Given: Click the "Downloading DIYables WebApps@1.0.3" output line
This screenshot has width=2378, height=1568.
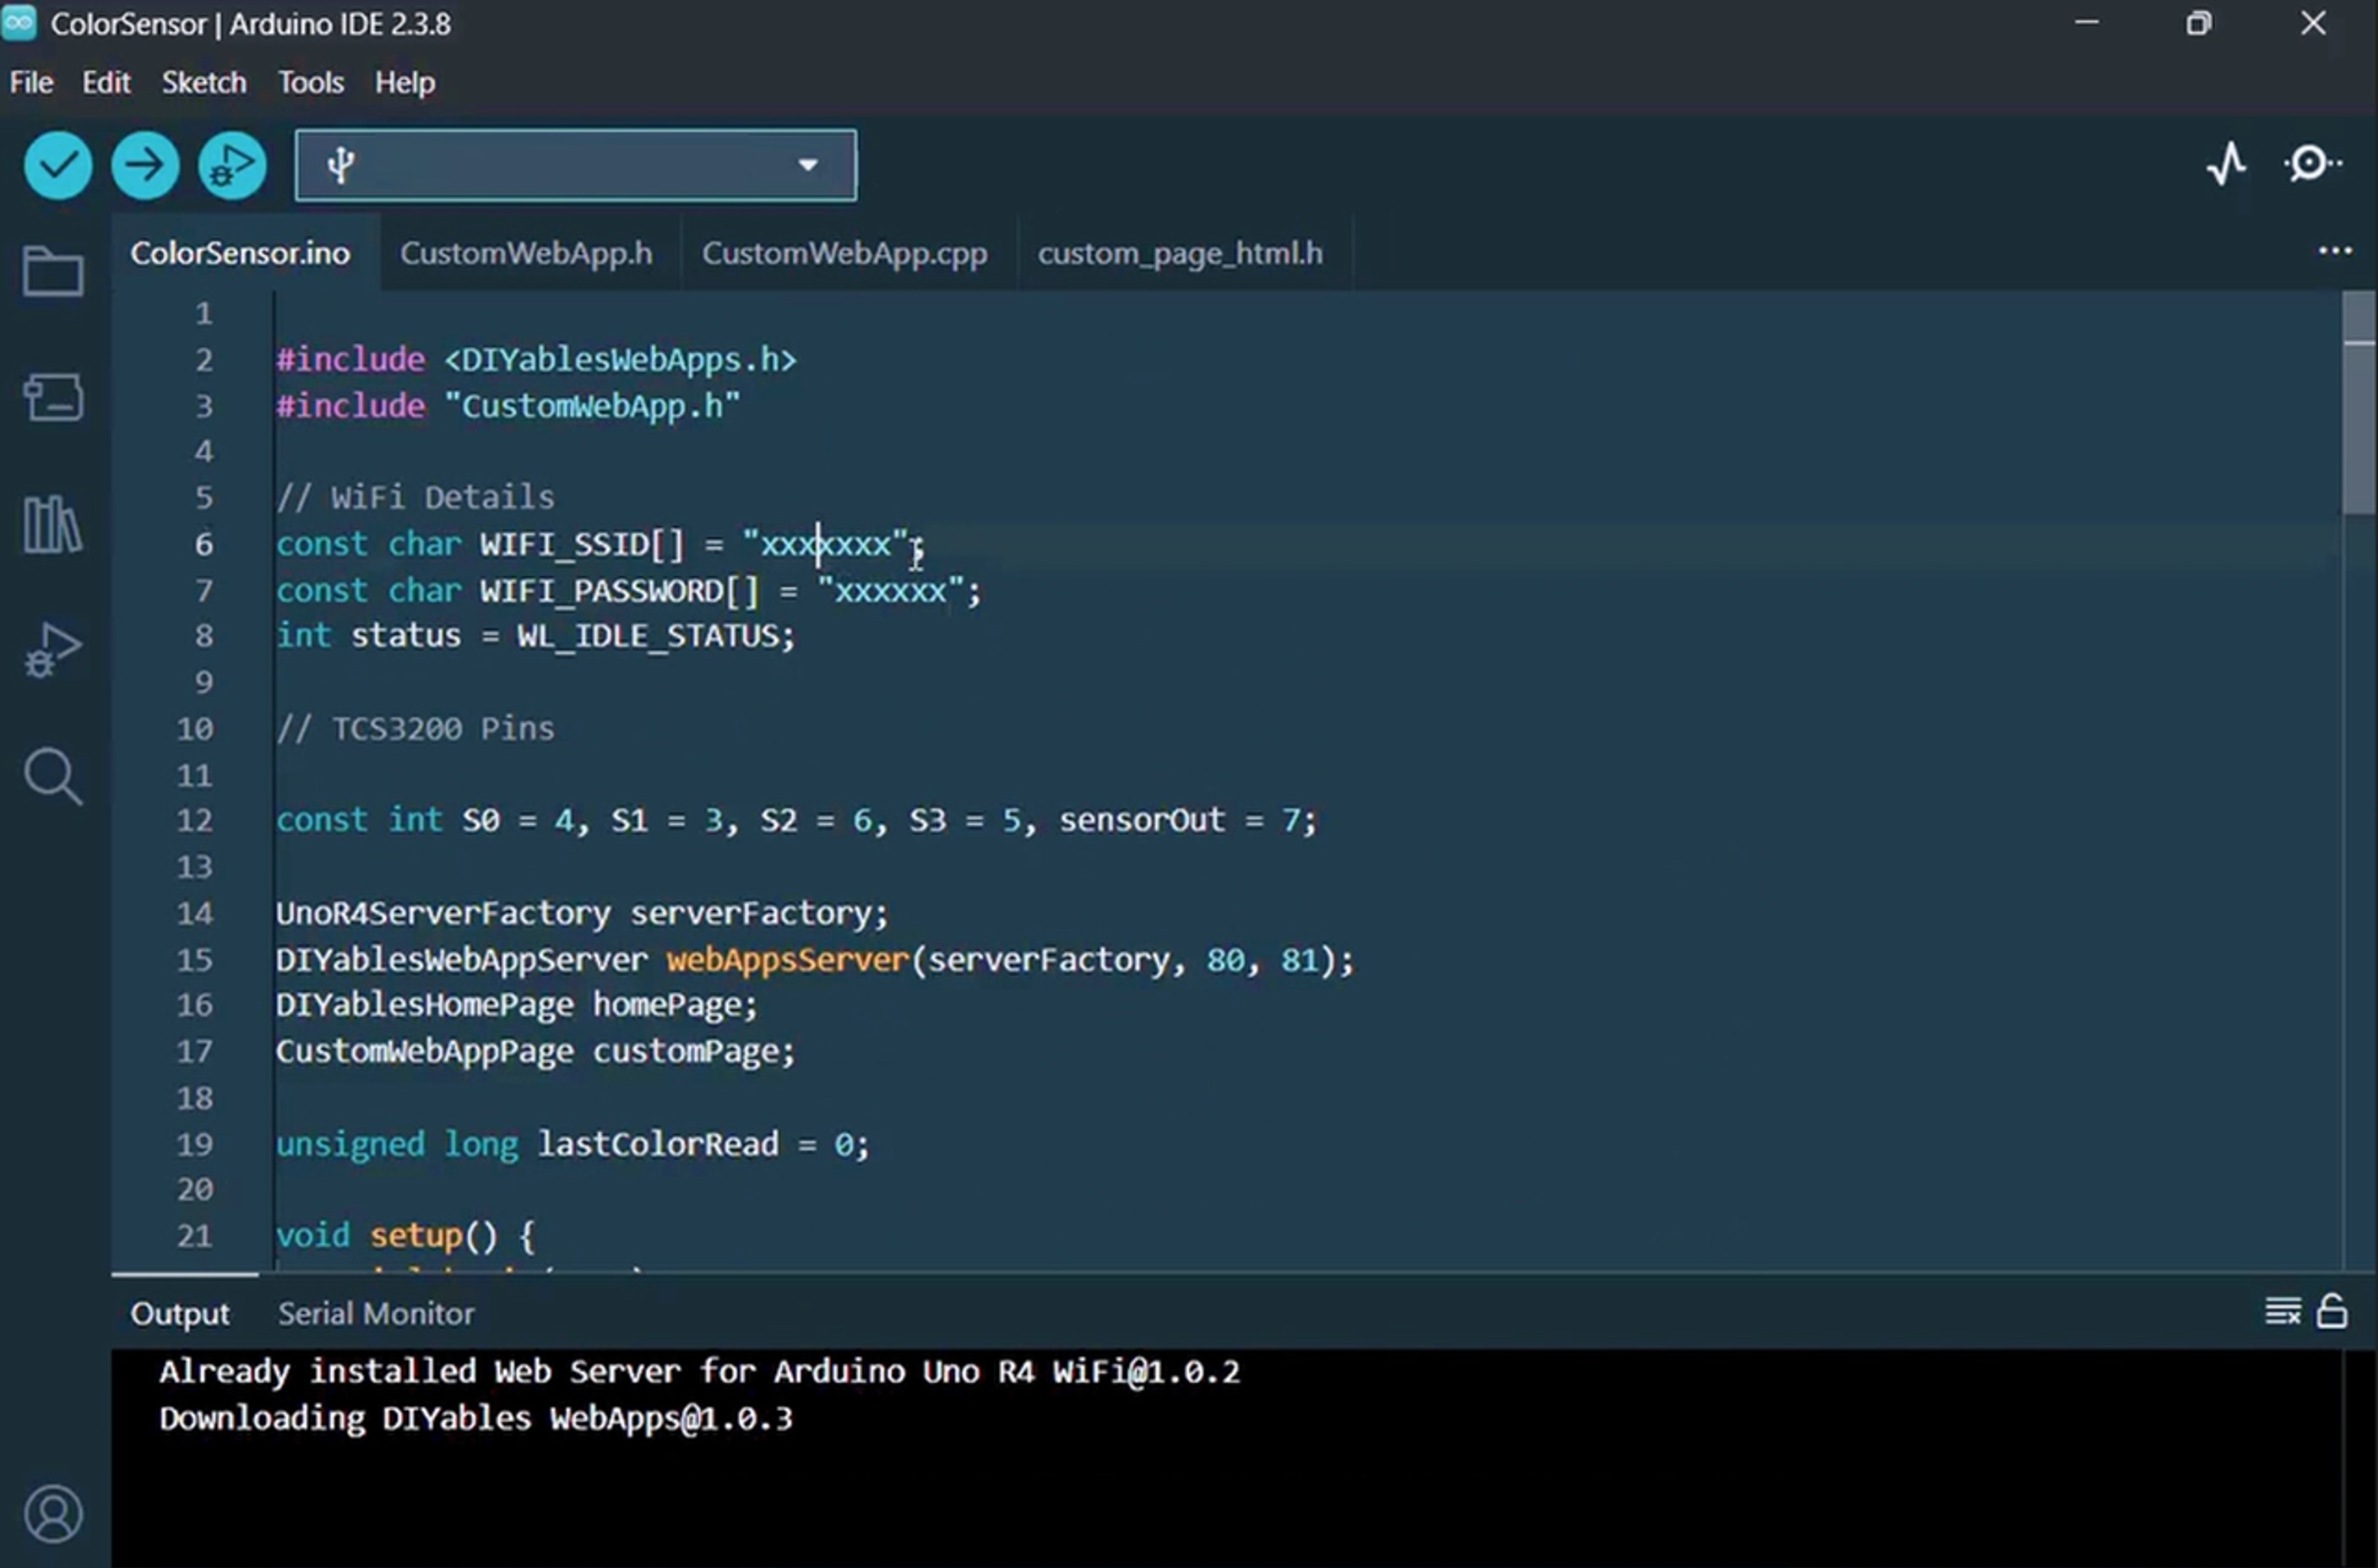Looking at the screenshot, I should (x=476, y=1418).
